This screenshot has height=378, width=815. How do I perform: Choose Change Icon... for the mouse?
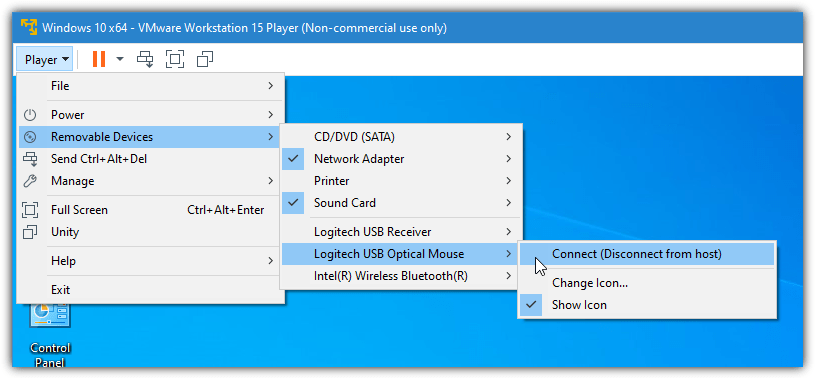click(x=647, y=283)
